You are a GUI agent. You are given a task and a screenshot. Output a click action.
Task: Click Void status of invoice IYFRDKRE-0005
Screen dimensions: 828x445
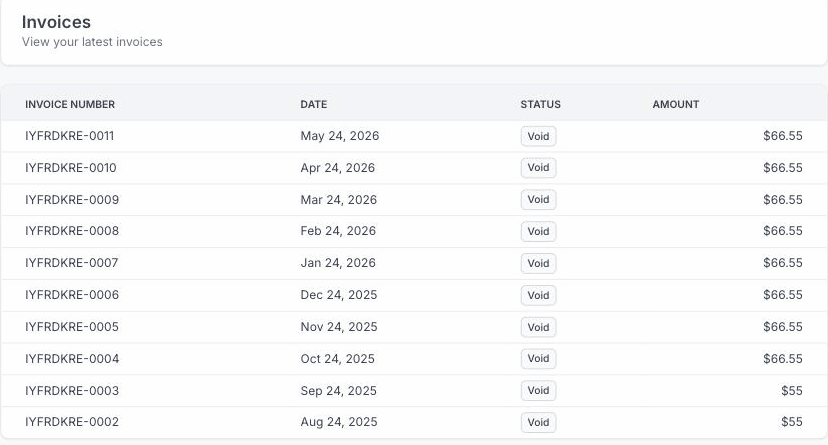538,327
